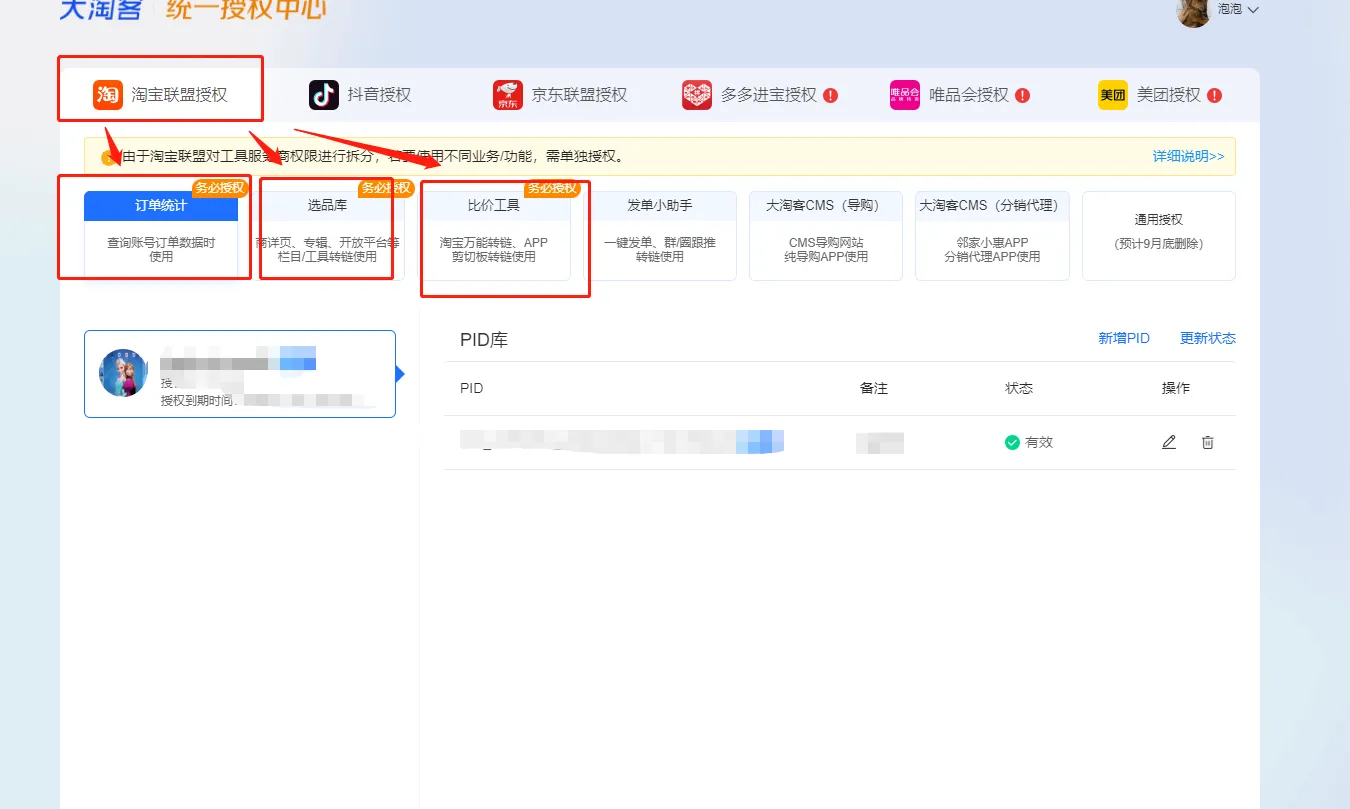
Task: Switch to 抖音授权 tab
Action: point(379,95)
